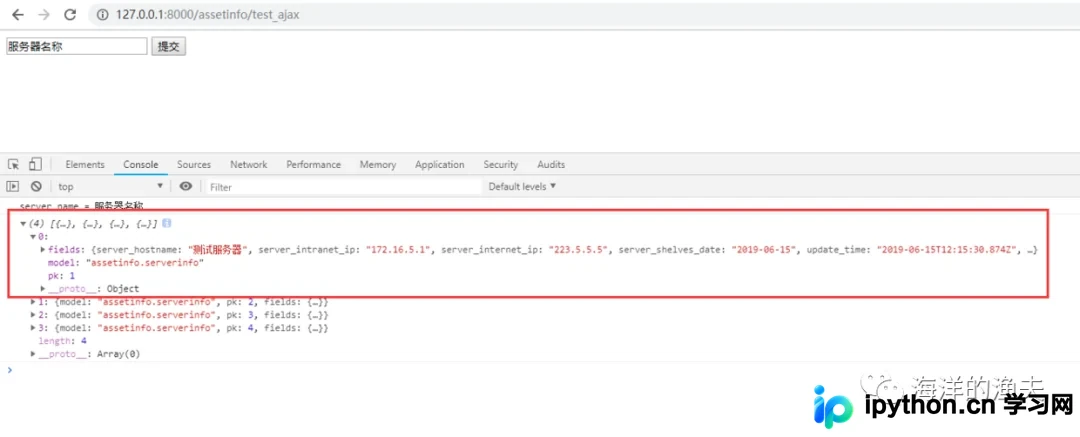Viewport: 1080px width, 437px height.
Task: Expand array item 3 with pk: 4
Action: pos(33,328)
